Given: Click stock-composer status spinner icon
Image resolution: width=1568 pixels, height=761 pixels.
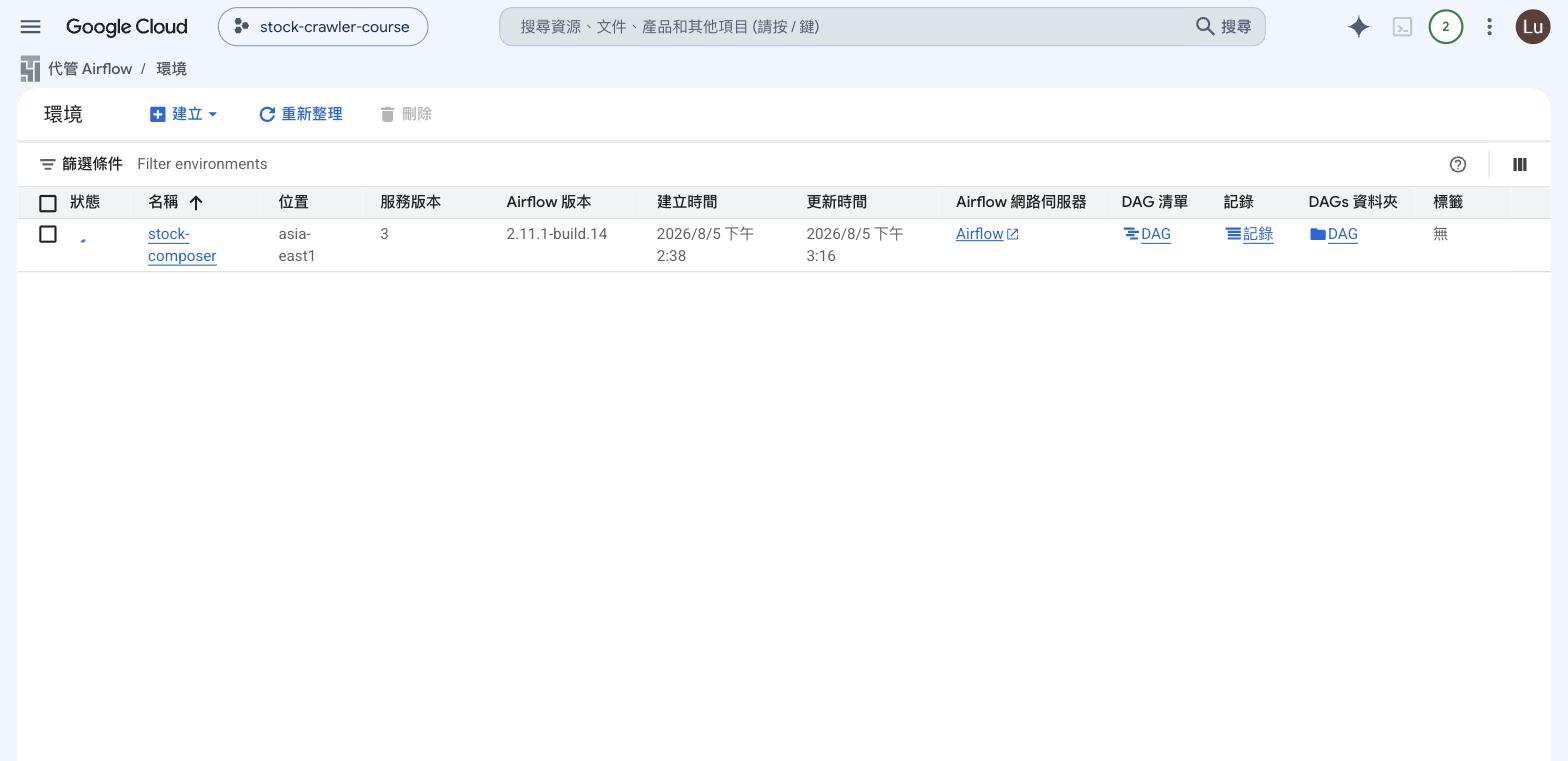Looking at the screenshot, I should coord(83,240).
